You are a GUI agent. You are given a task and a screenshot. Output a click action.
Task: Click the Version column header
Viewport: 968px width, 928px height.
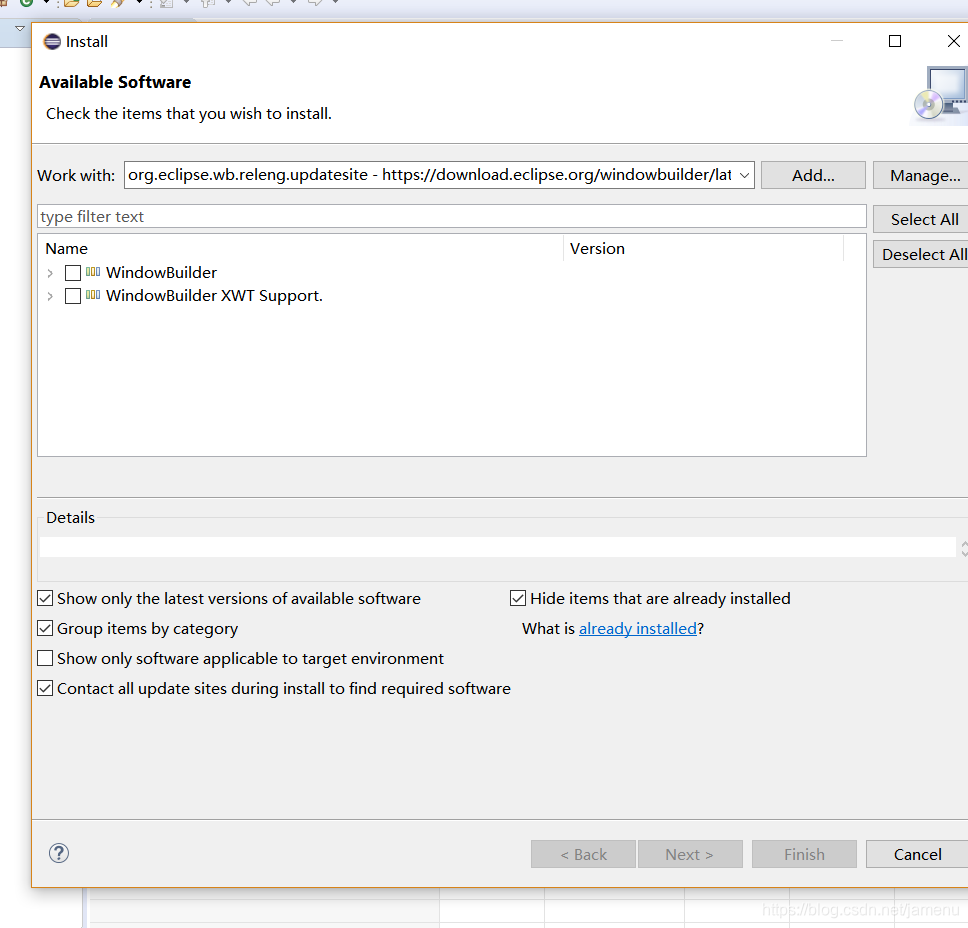[703, 248]
